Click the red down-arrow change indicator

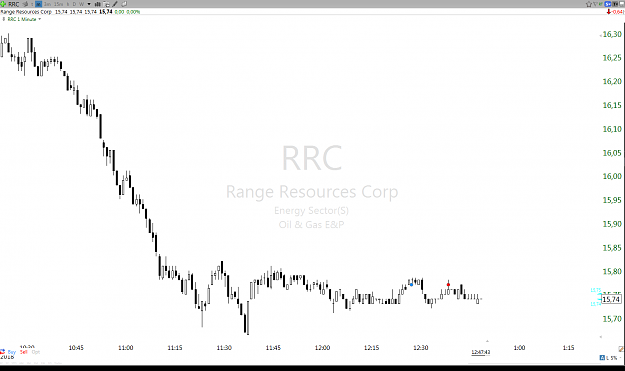pos(609,12)
